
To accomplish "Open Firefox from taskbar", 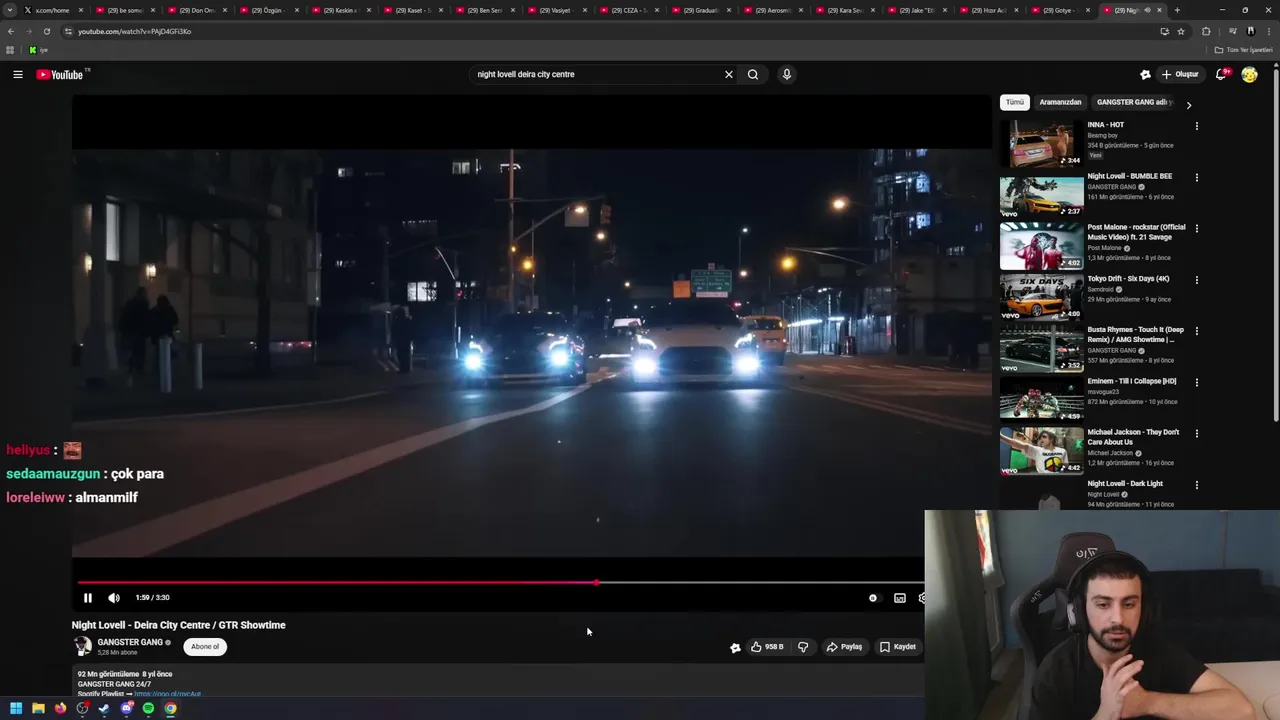I will [60, 708].
